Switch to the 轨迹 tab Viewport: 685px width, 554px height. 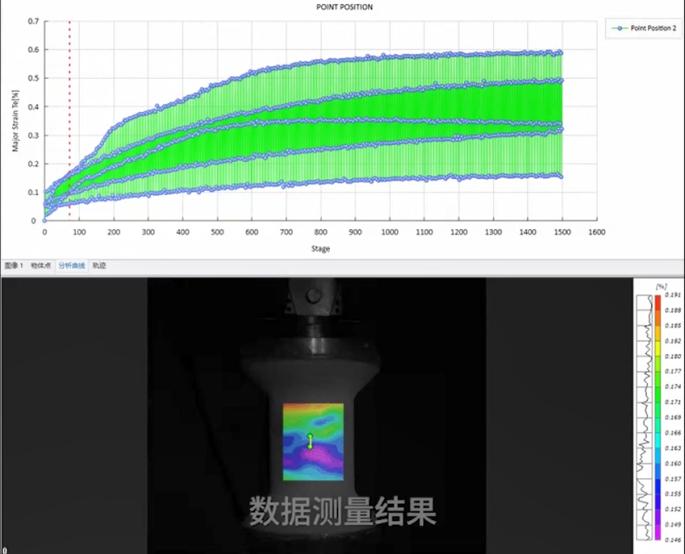coord(99,266)
